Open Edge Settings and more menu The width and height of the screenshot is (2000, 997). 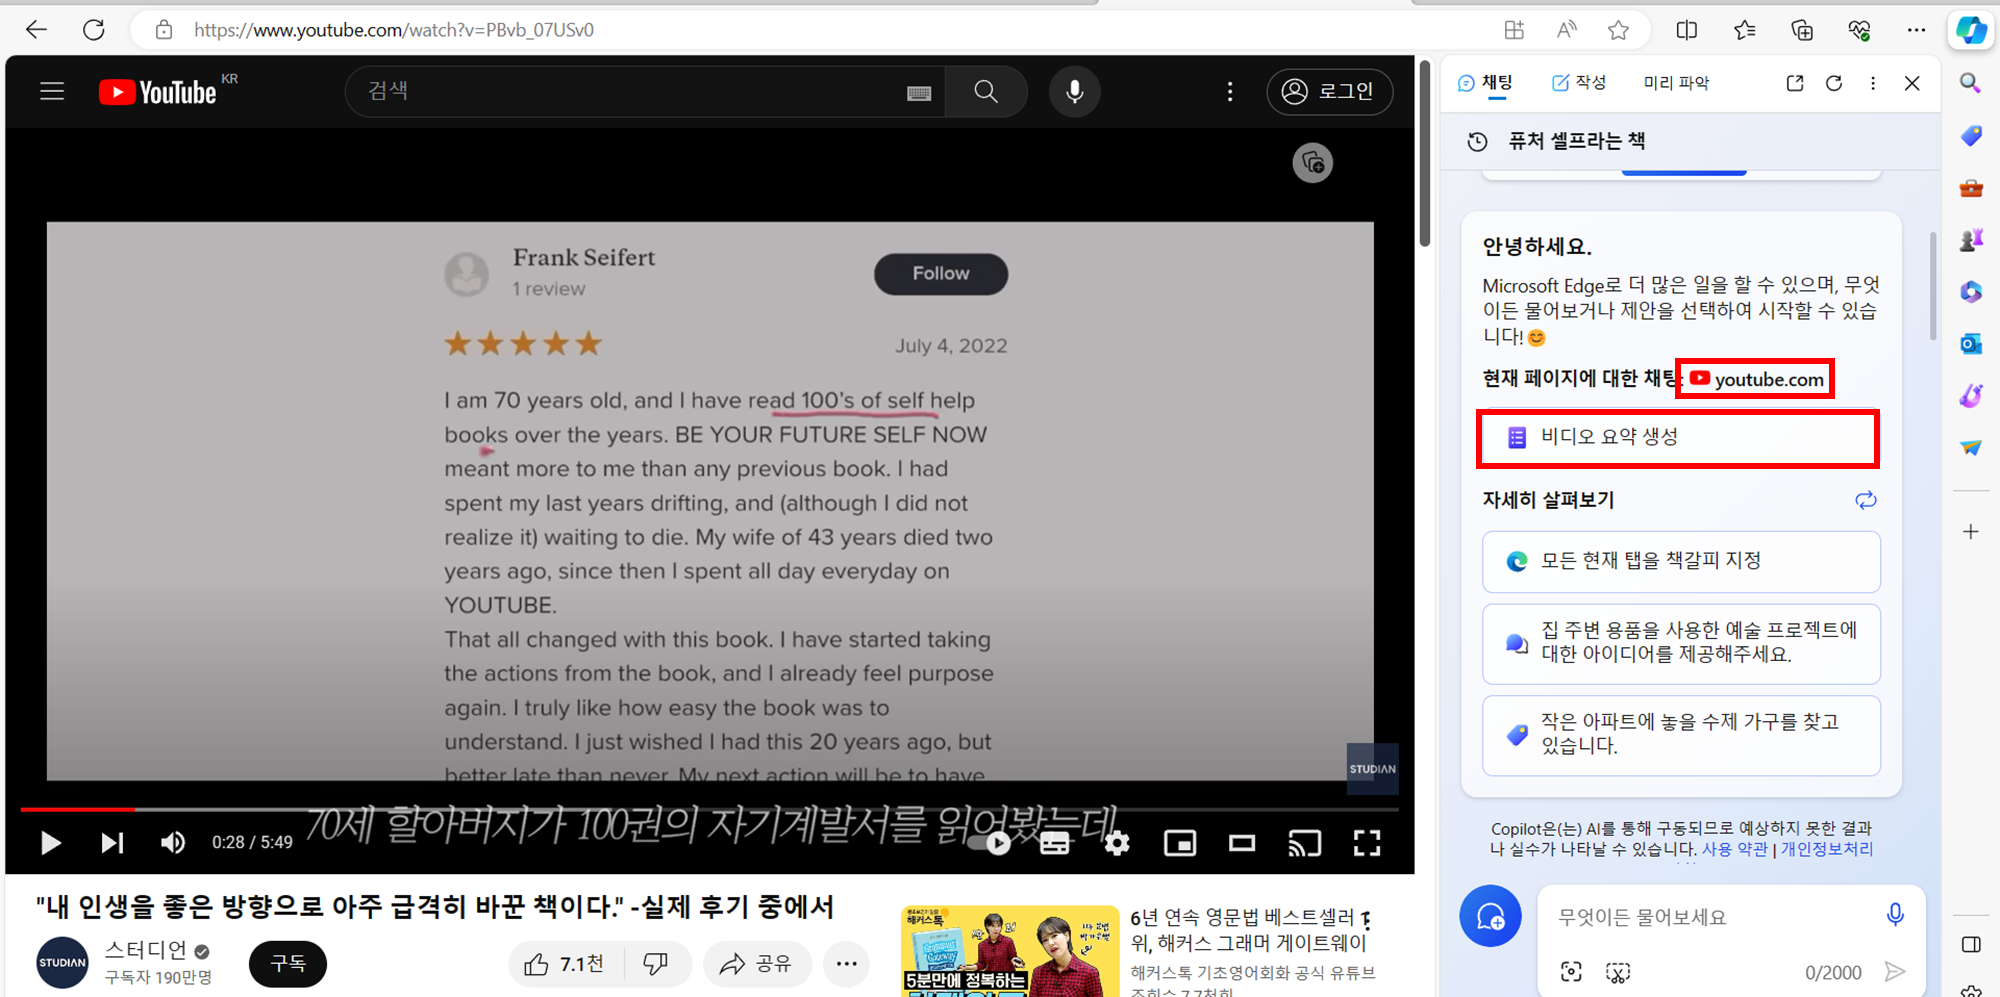1916,30
